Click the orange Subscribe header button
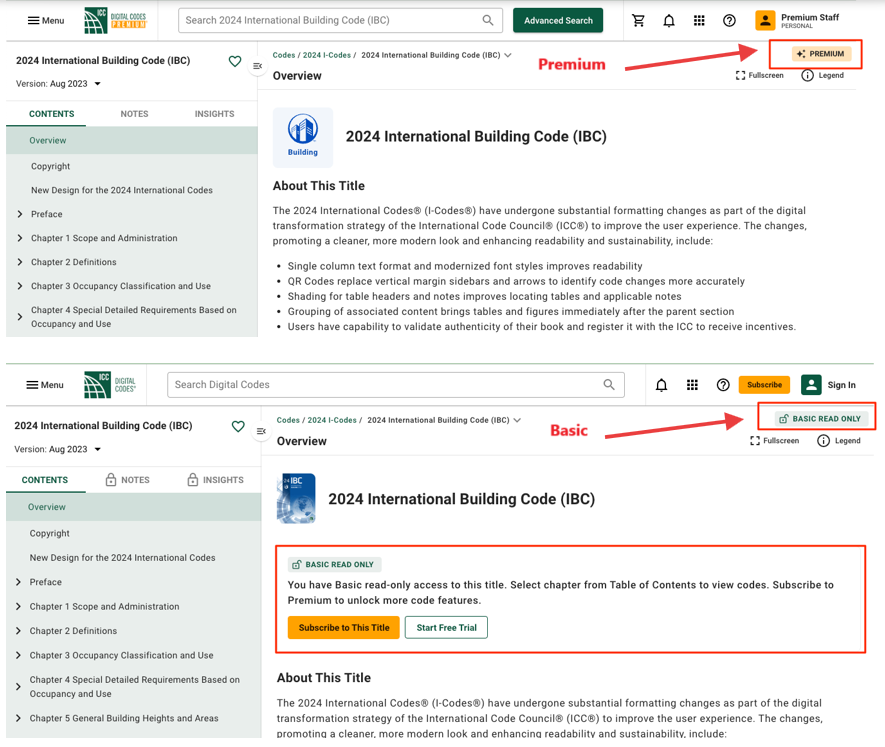 point(764,385)
